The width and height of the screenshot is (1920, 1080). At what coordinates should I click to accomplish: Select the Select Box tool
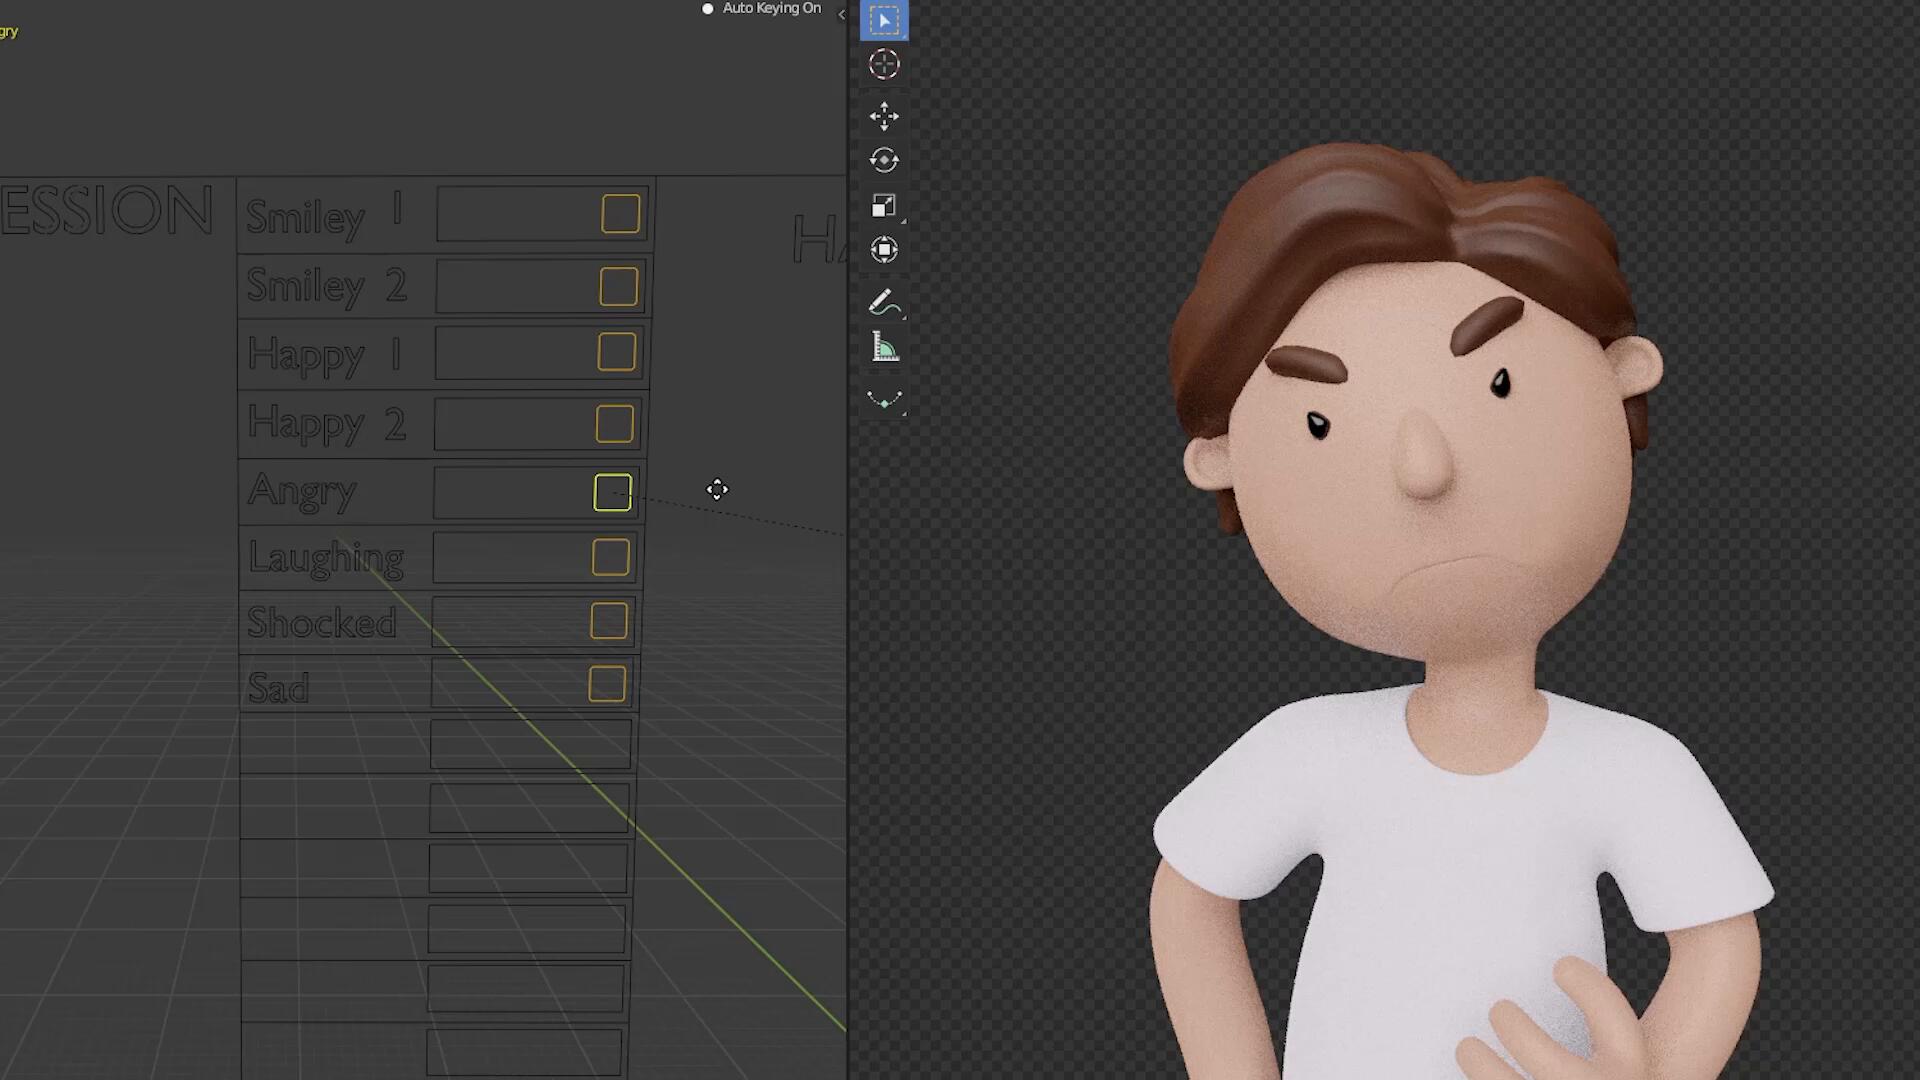(884, 20)
